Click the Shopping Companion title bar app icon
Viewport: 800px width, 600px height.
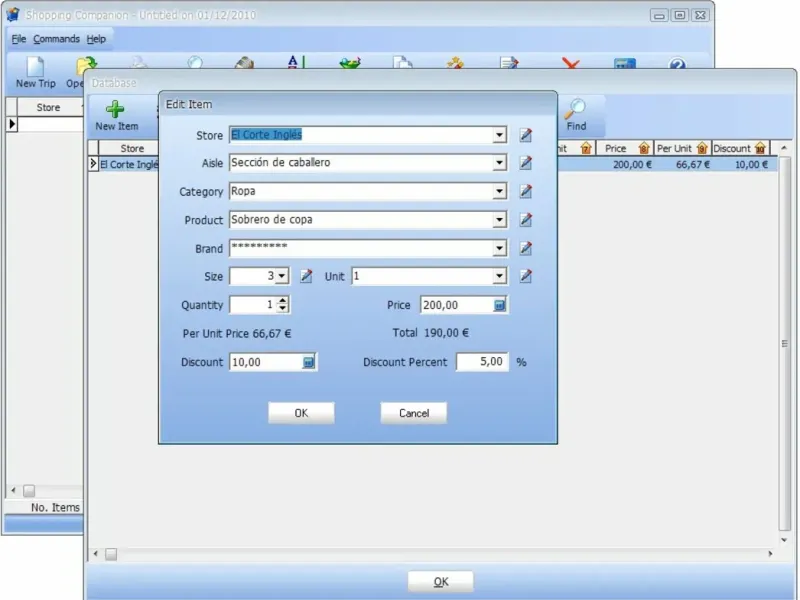pos(13,15)
